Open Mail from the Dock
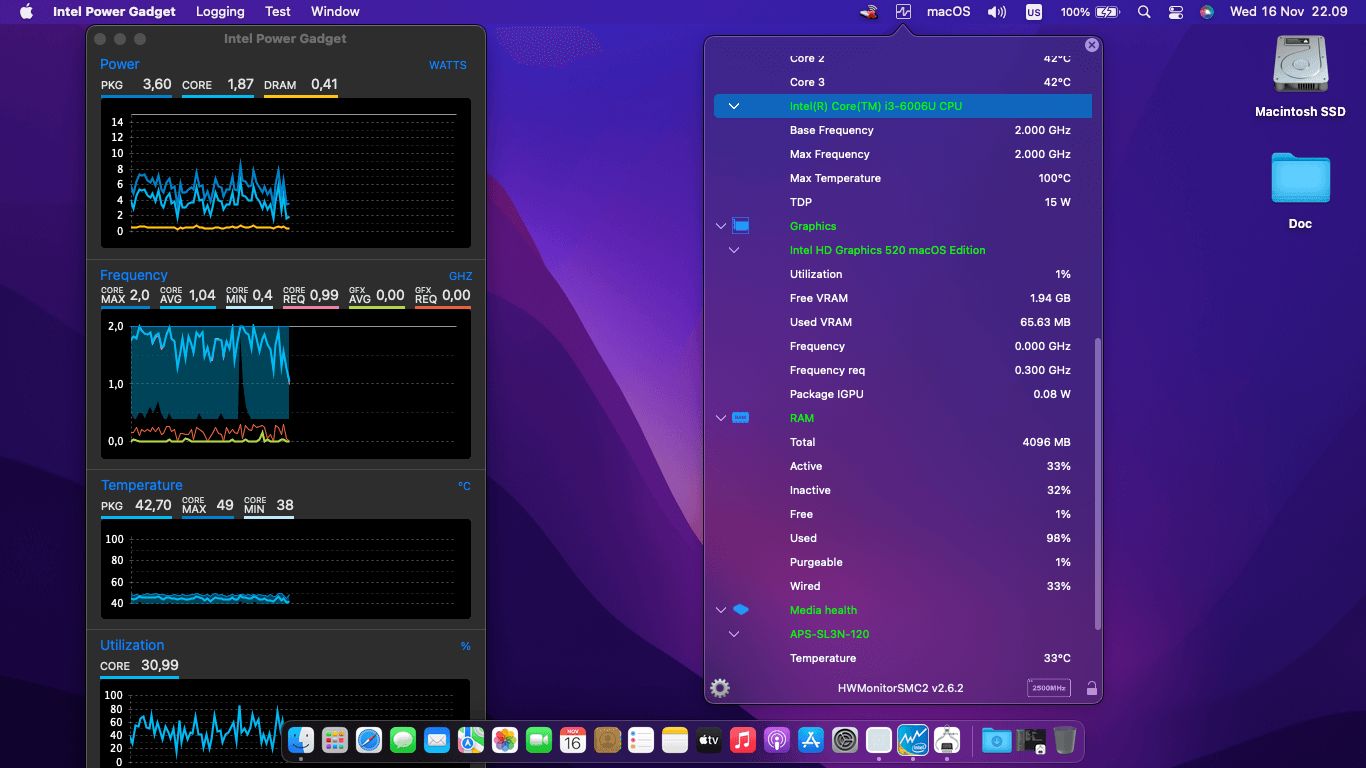The image size is (1366, 768). click(437, 740)
